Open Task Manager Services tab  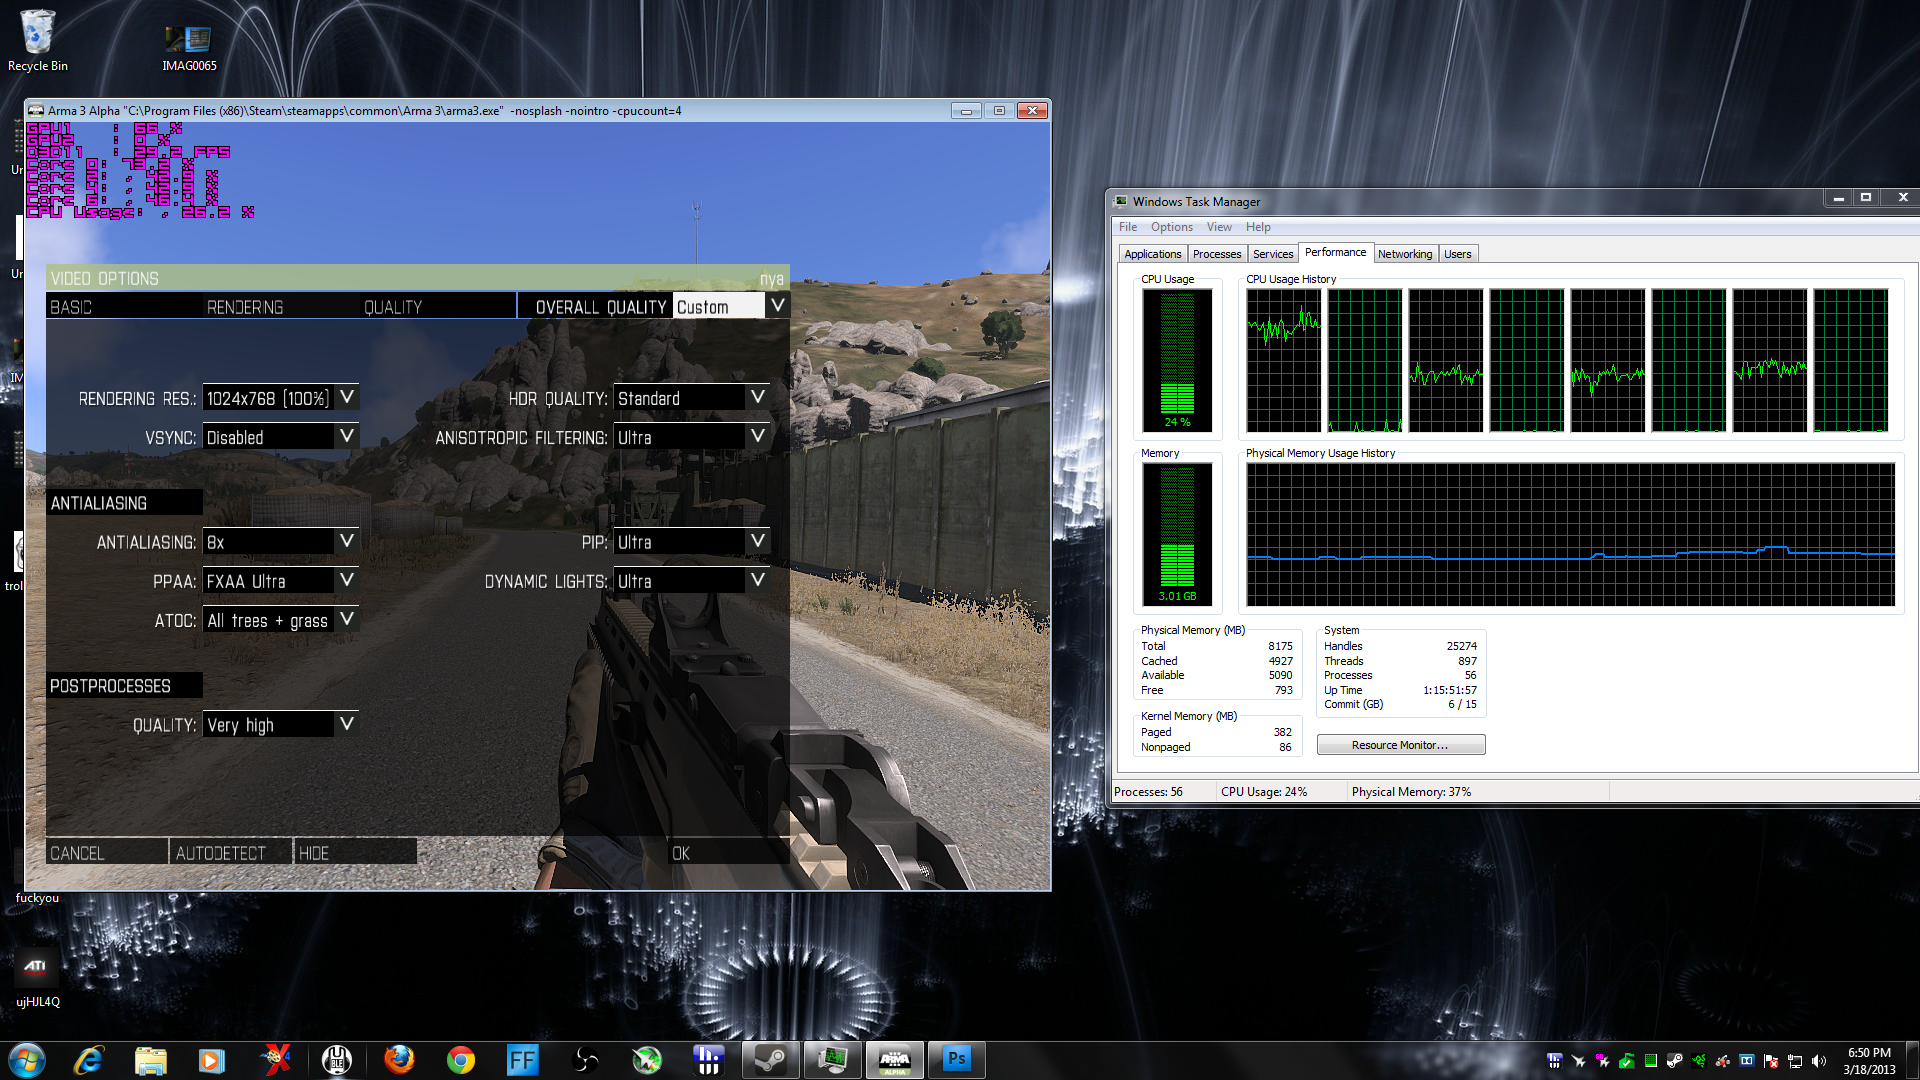point(1273,254)
